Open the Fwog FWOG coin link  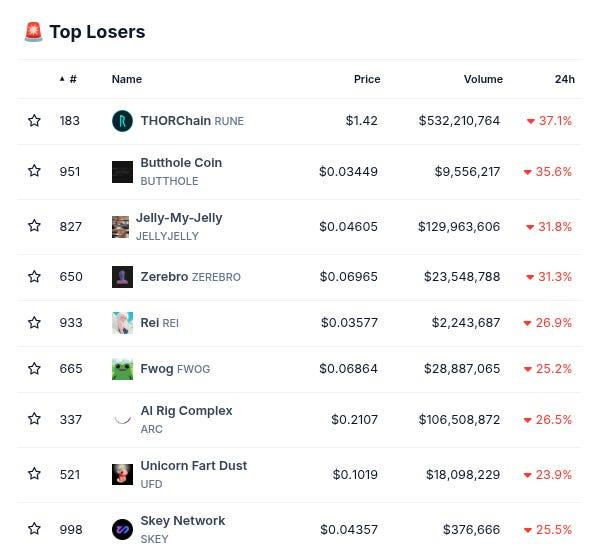pyautogui.click(x=175, y=369)
